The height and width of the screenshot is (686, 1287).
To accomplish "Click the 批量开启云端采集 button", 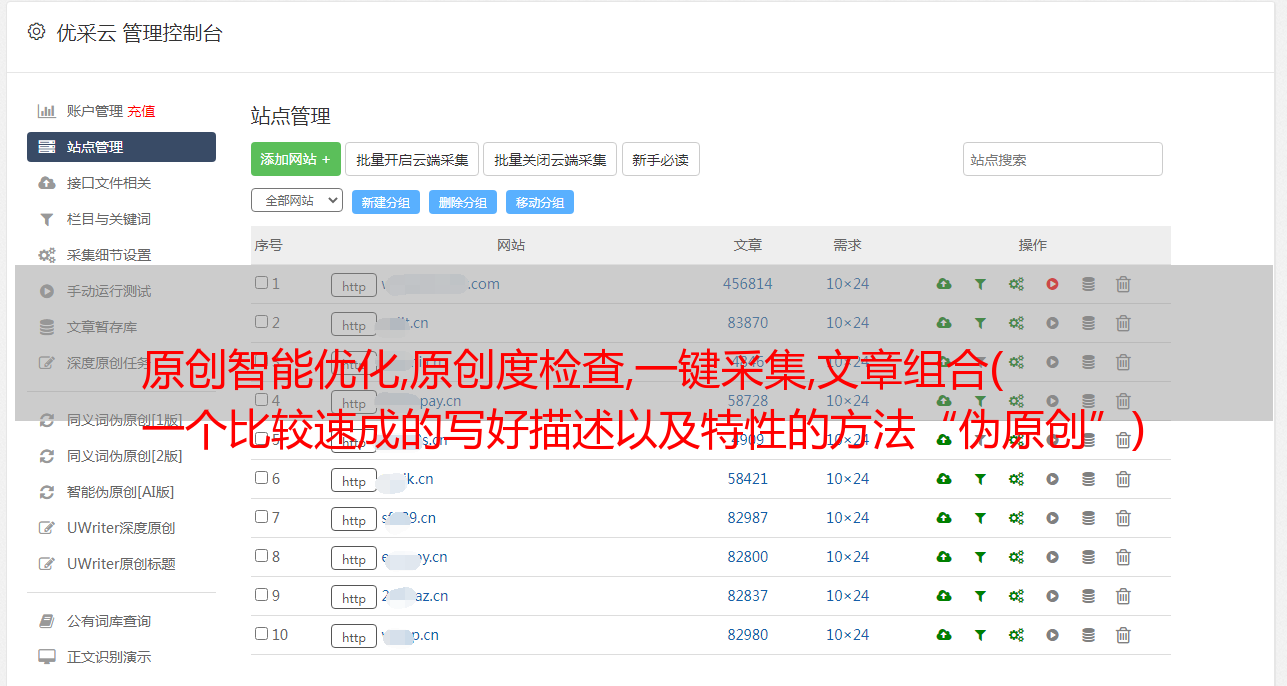I will point(412,159).
